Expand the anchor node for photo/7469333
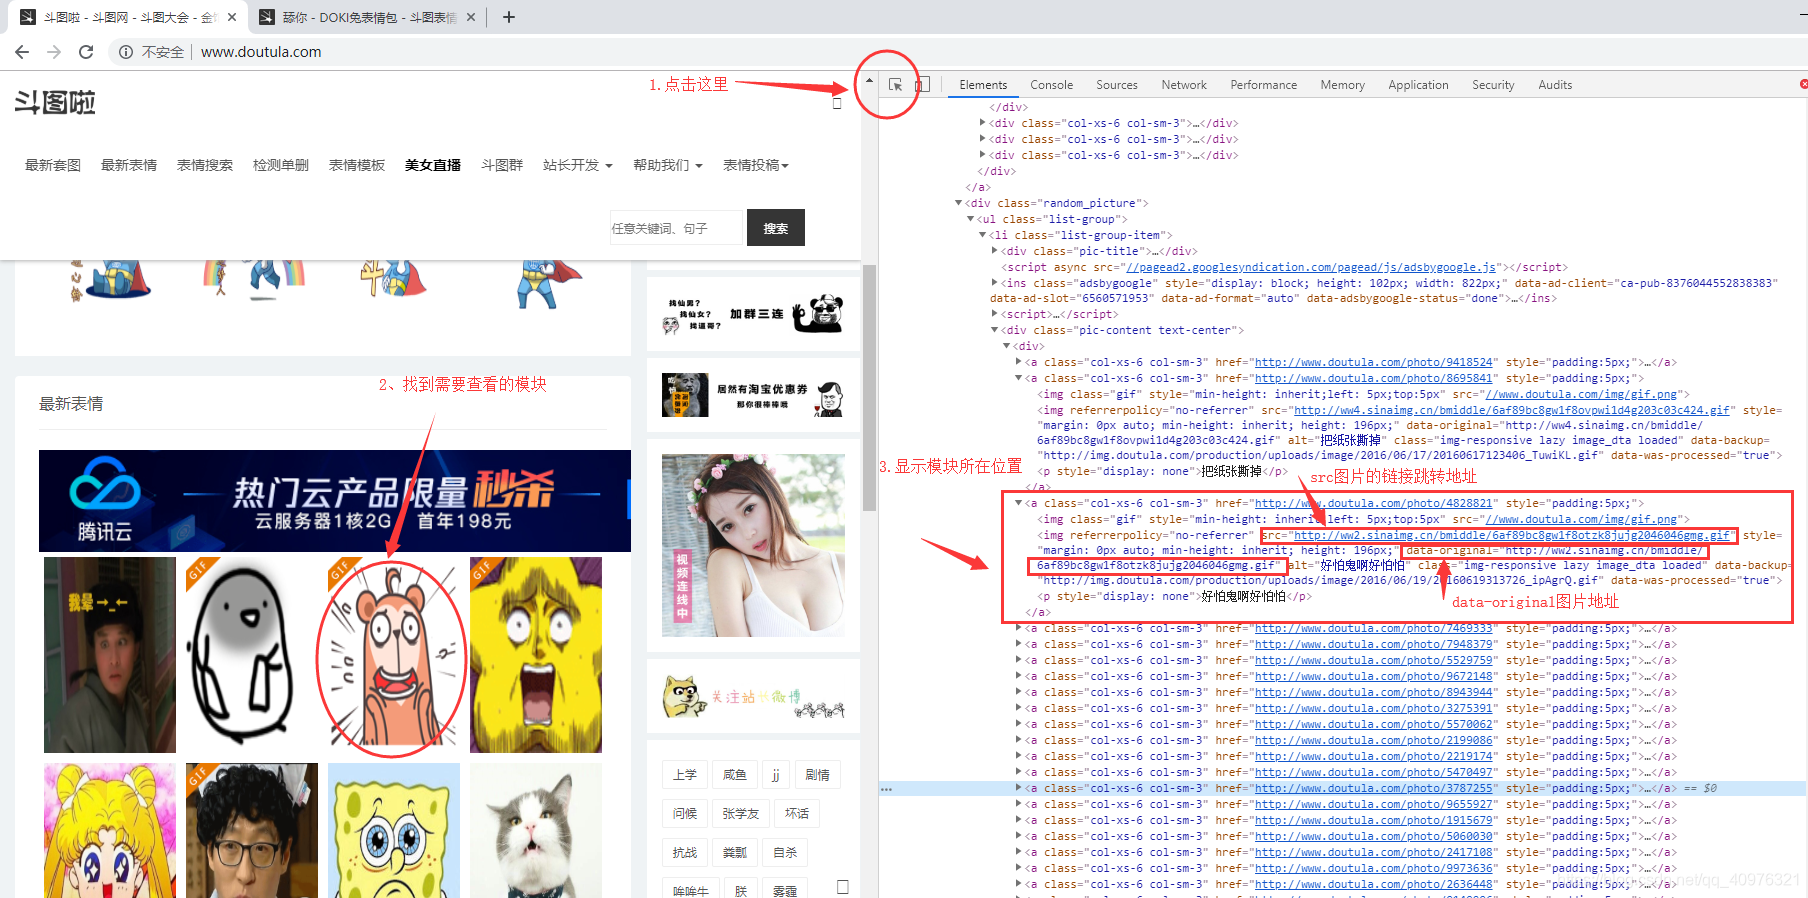The height and width of the screenshot is (898, 1808). (x=1018, y=628)
